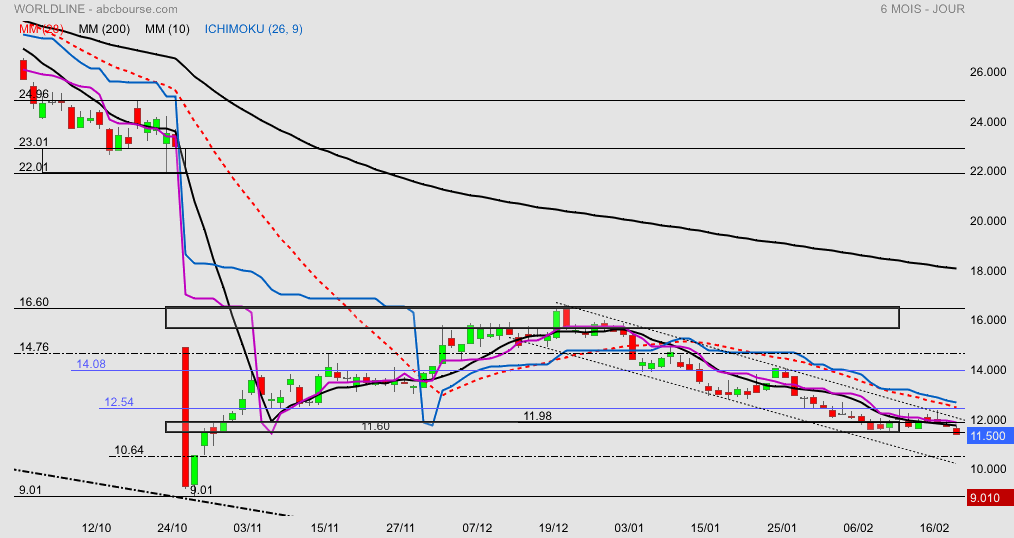Click the 16.000 price axis value
This screenshot has width=1014, height=538.
988,319
